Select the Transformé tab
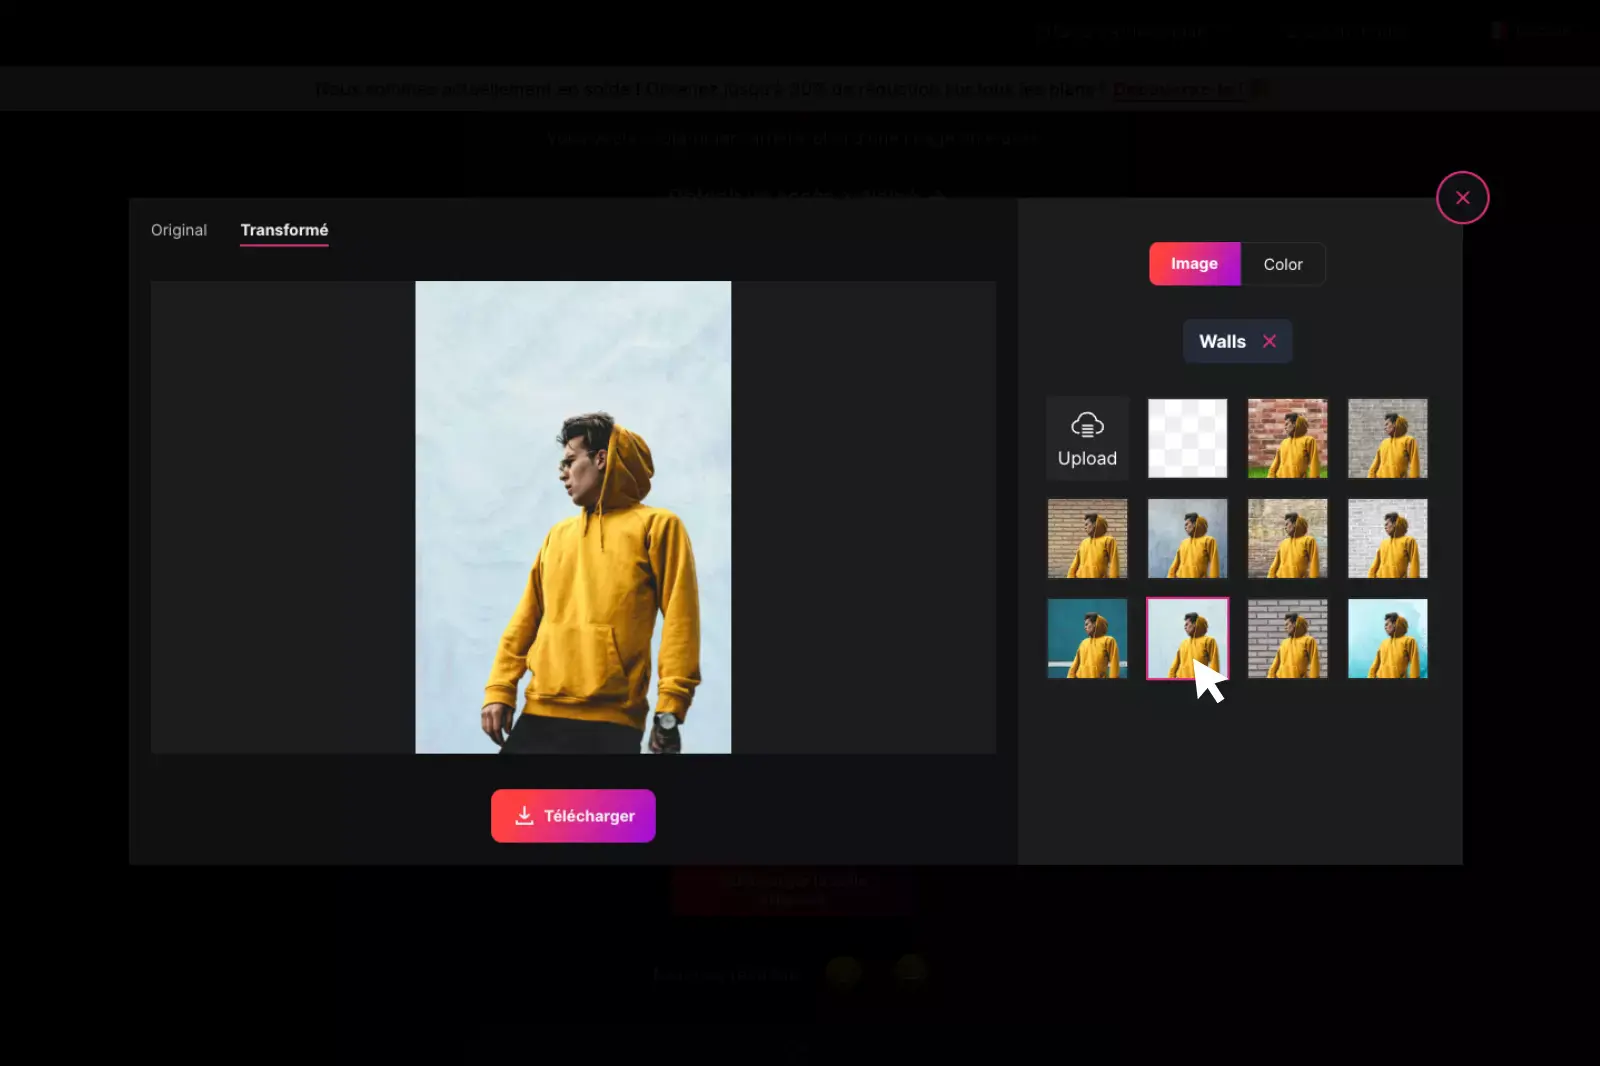This screenshot has height=1066, width=1600. tap(284, 230)
